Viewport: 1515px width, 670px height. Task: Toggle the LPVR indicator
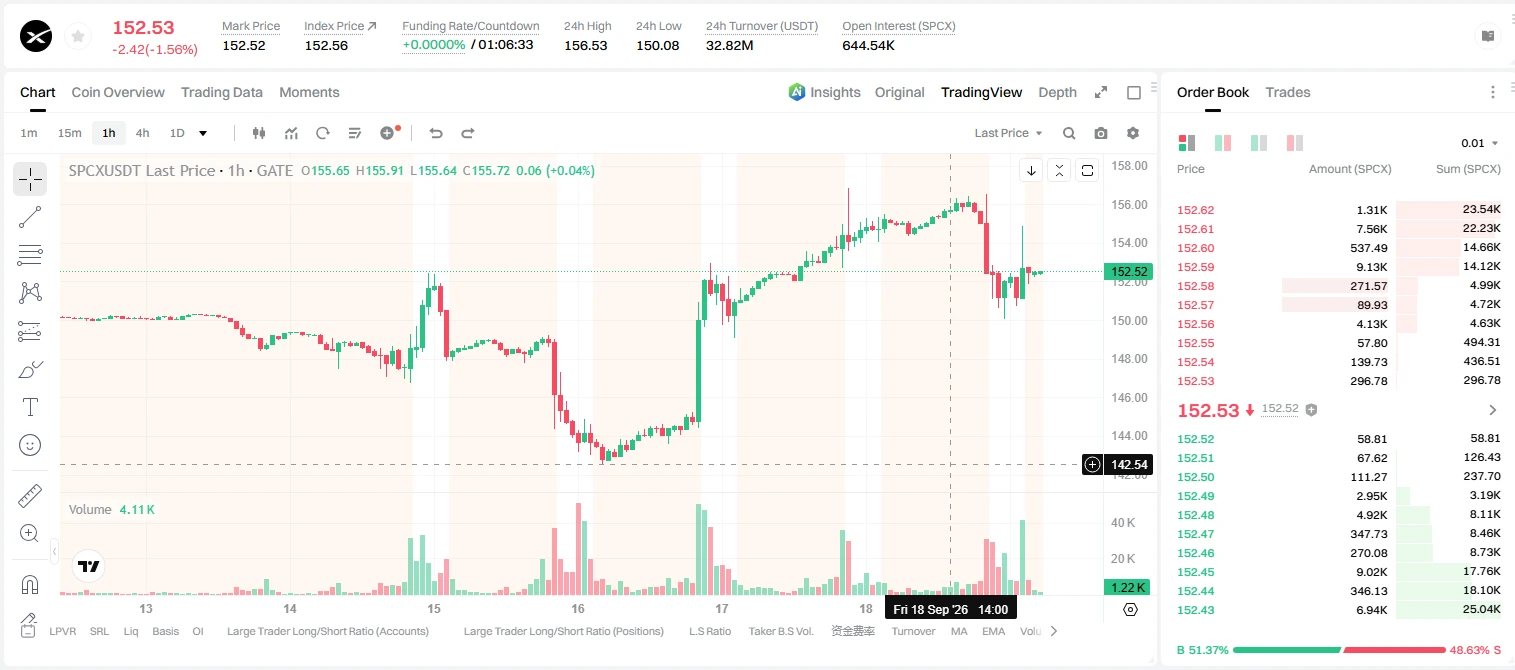[x=63, y=631]
